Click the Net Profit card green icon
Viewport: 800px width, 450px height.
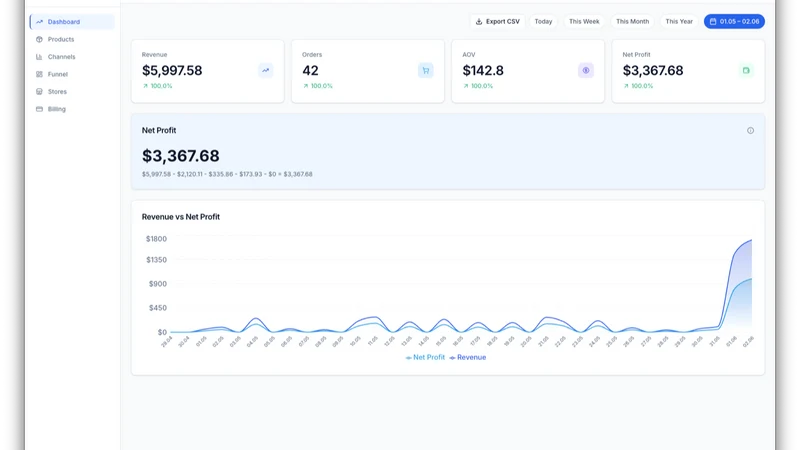[746, 70]
